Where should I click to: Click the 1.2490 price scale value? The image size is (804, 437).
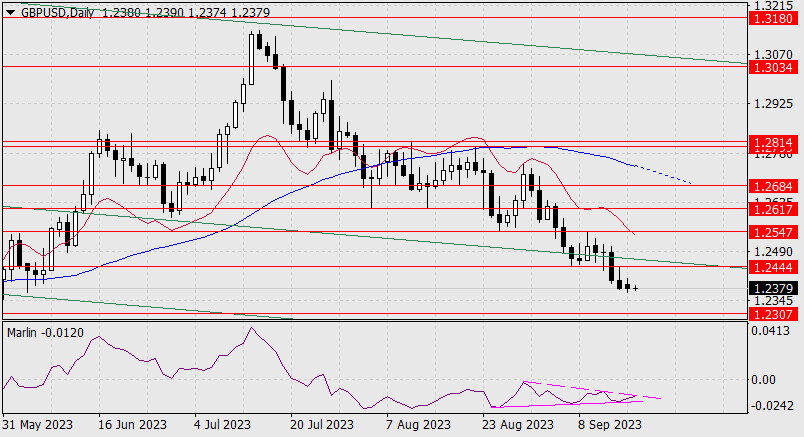pos(773,252)
